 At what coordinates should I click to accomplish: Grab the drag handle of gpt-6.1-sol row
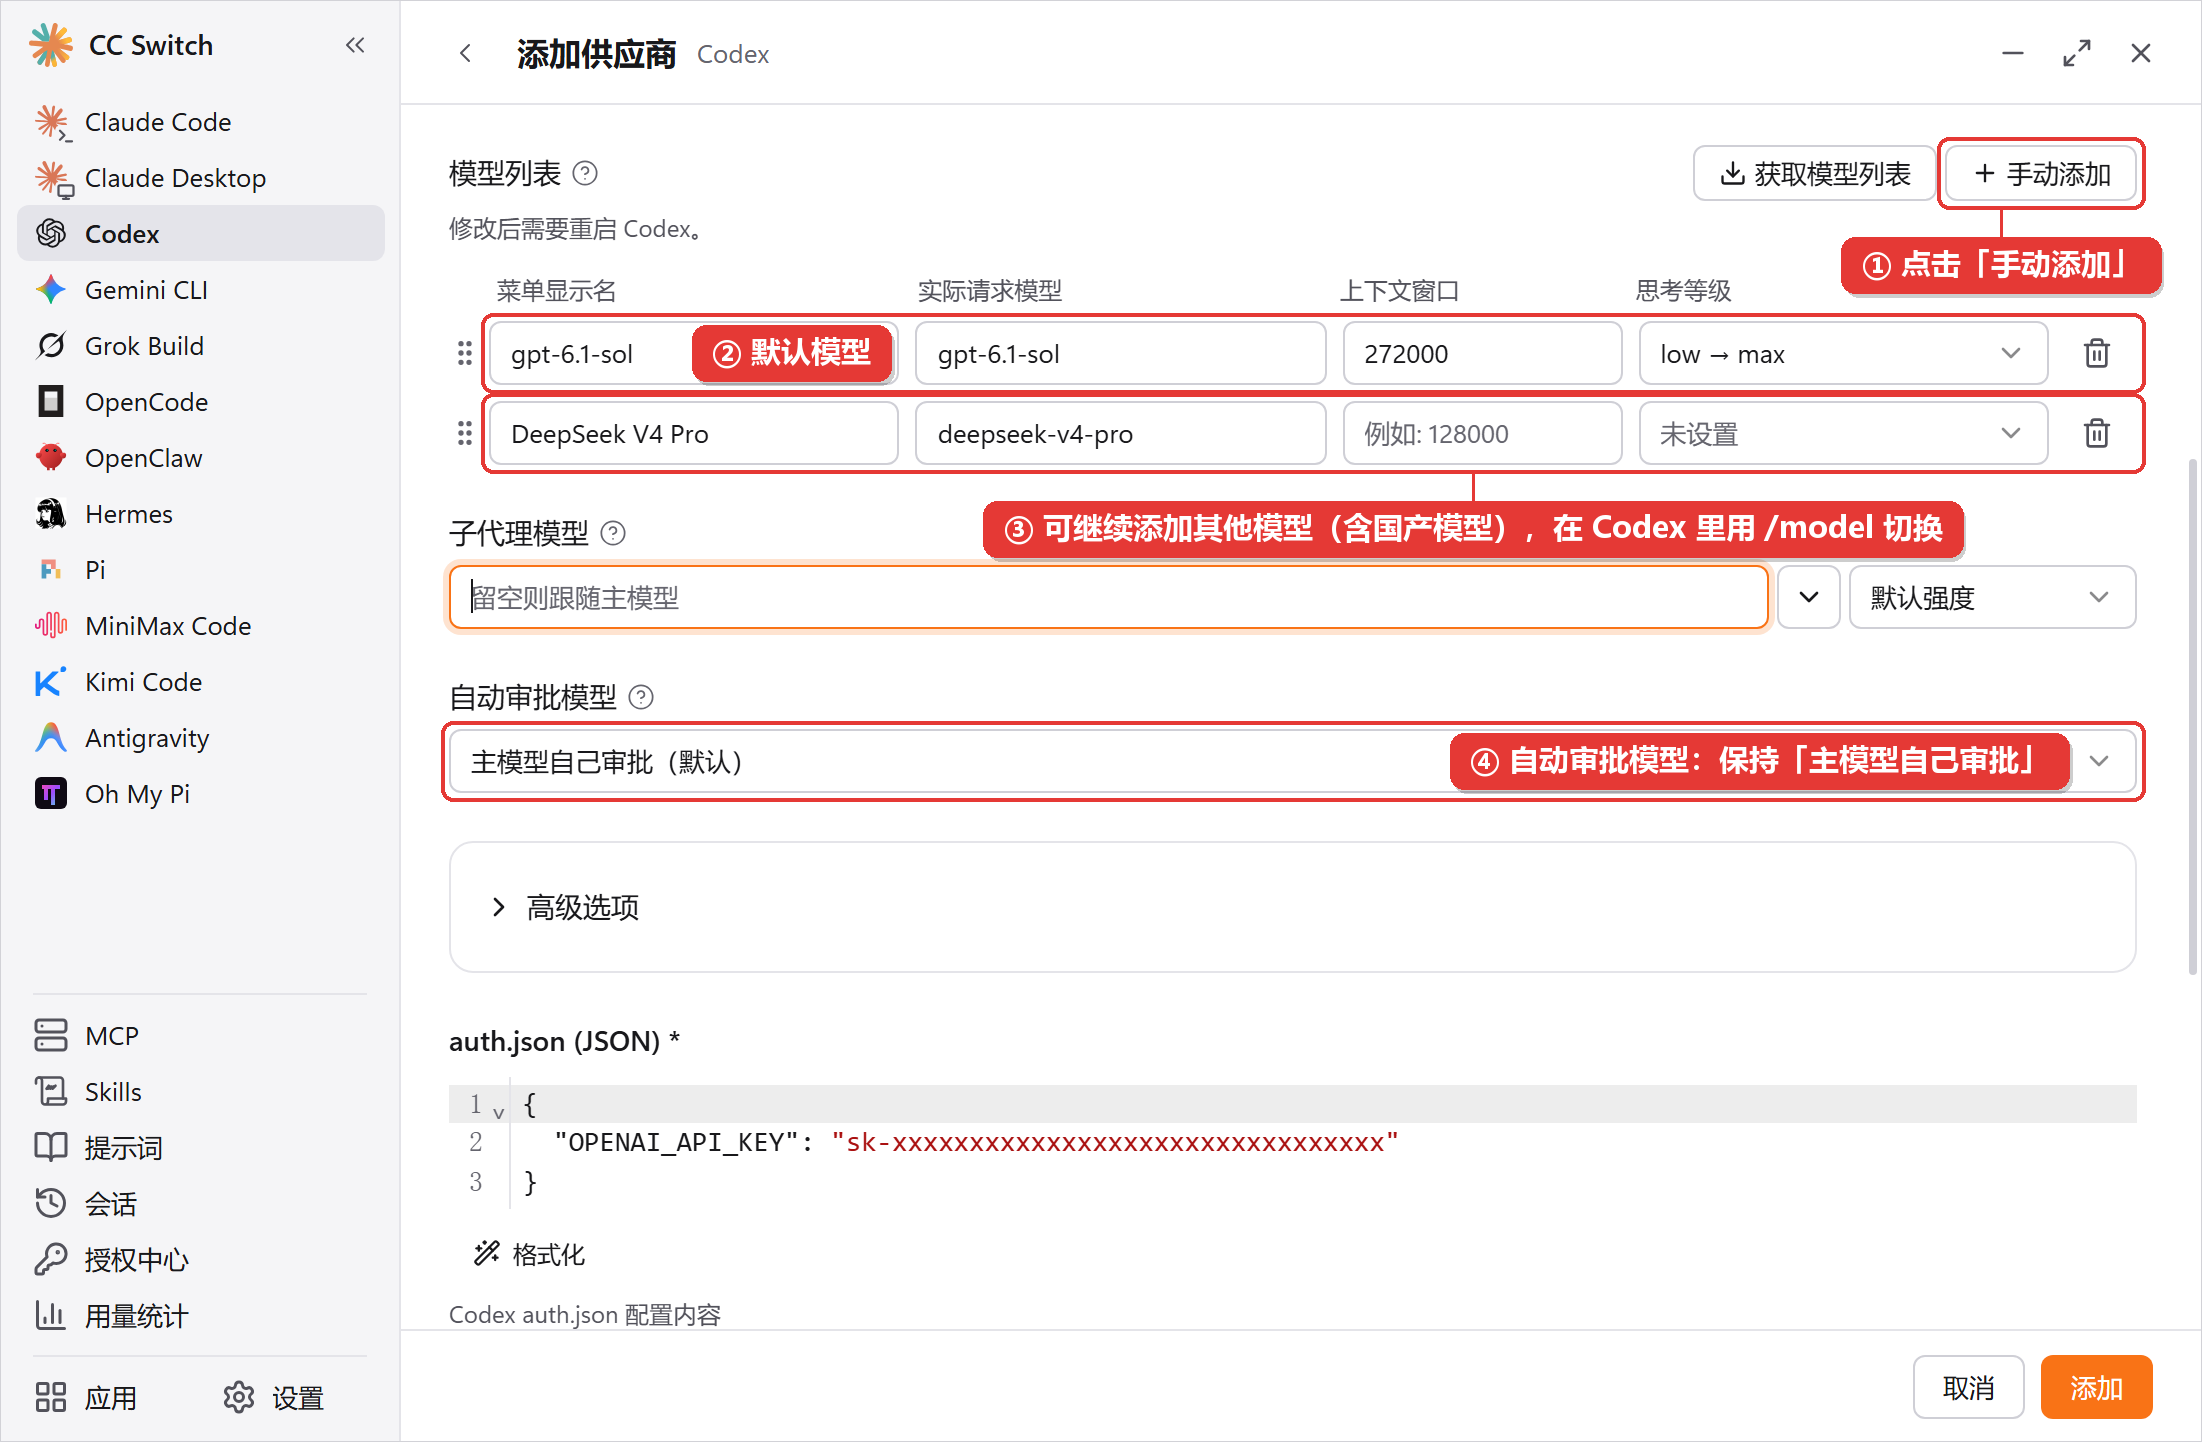point(465,354)
